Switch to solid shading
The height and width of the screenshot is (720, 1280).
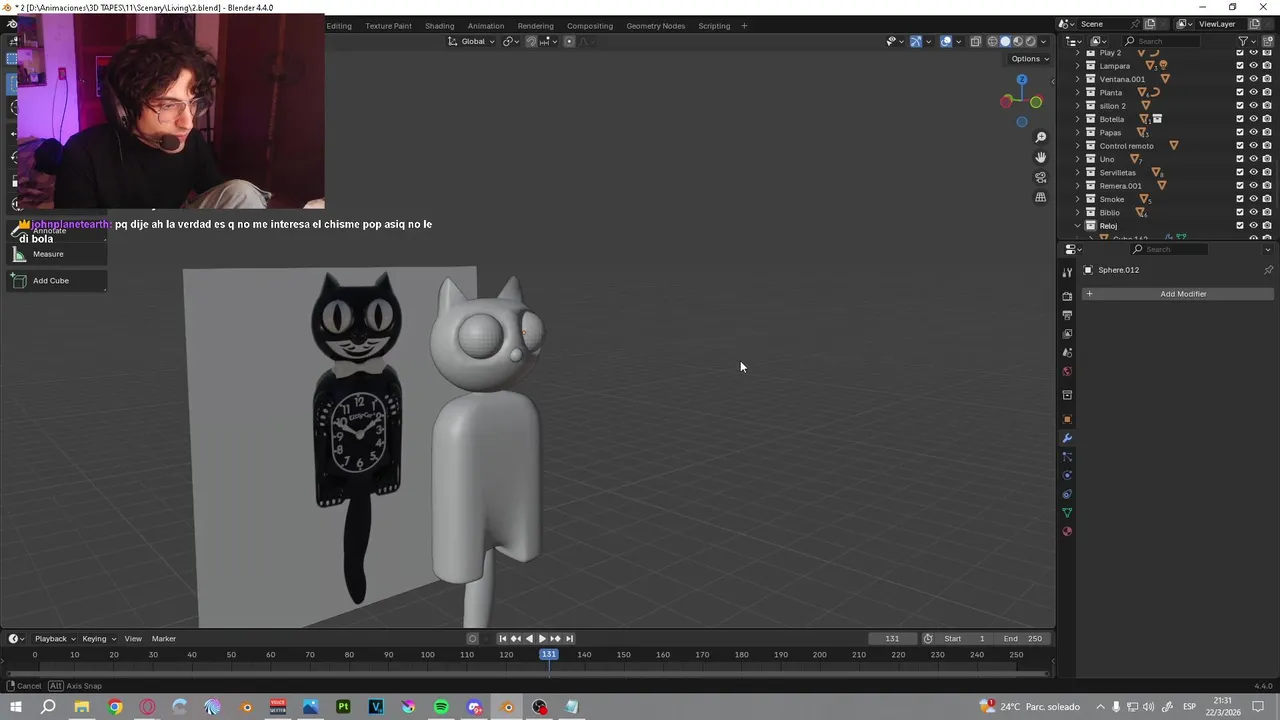coord(1005,41)
